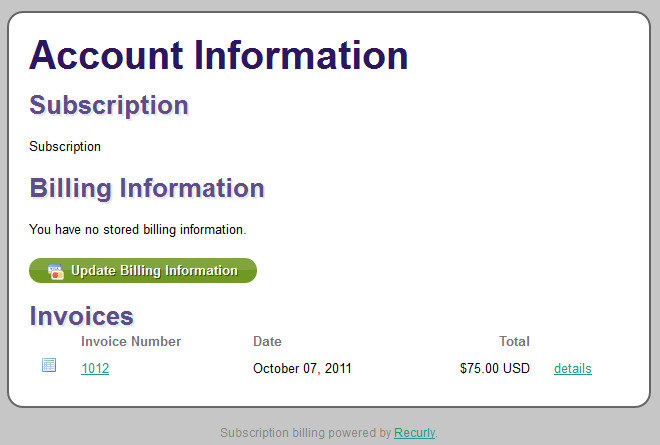Click the plain Subscription text under heading
Viewport: 660px width, 445px height.
click(65, 147)
